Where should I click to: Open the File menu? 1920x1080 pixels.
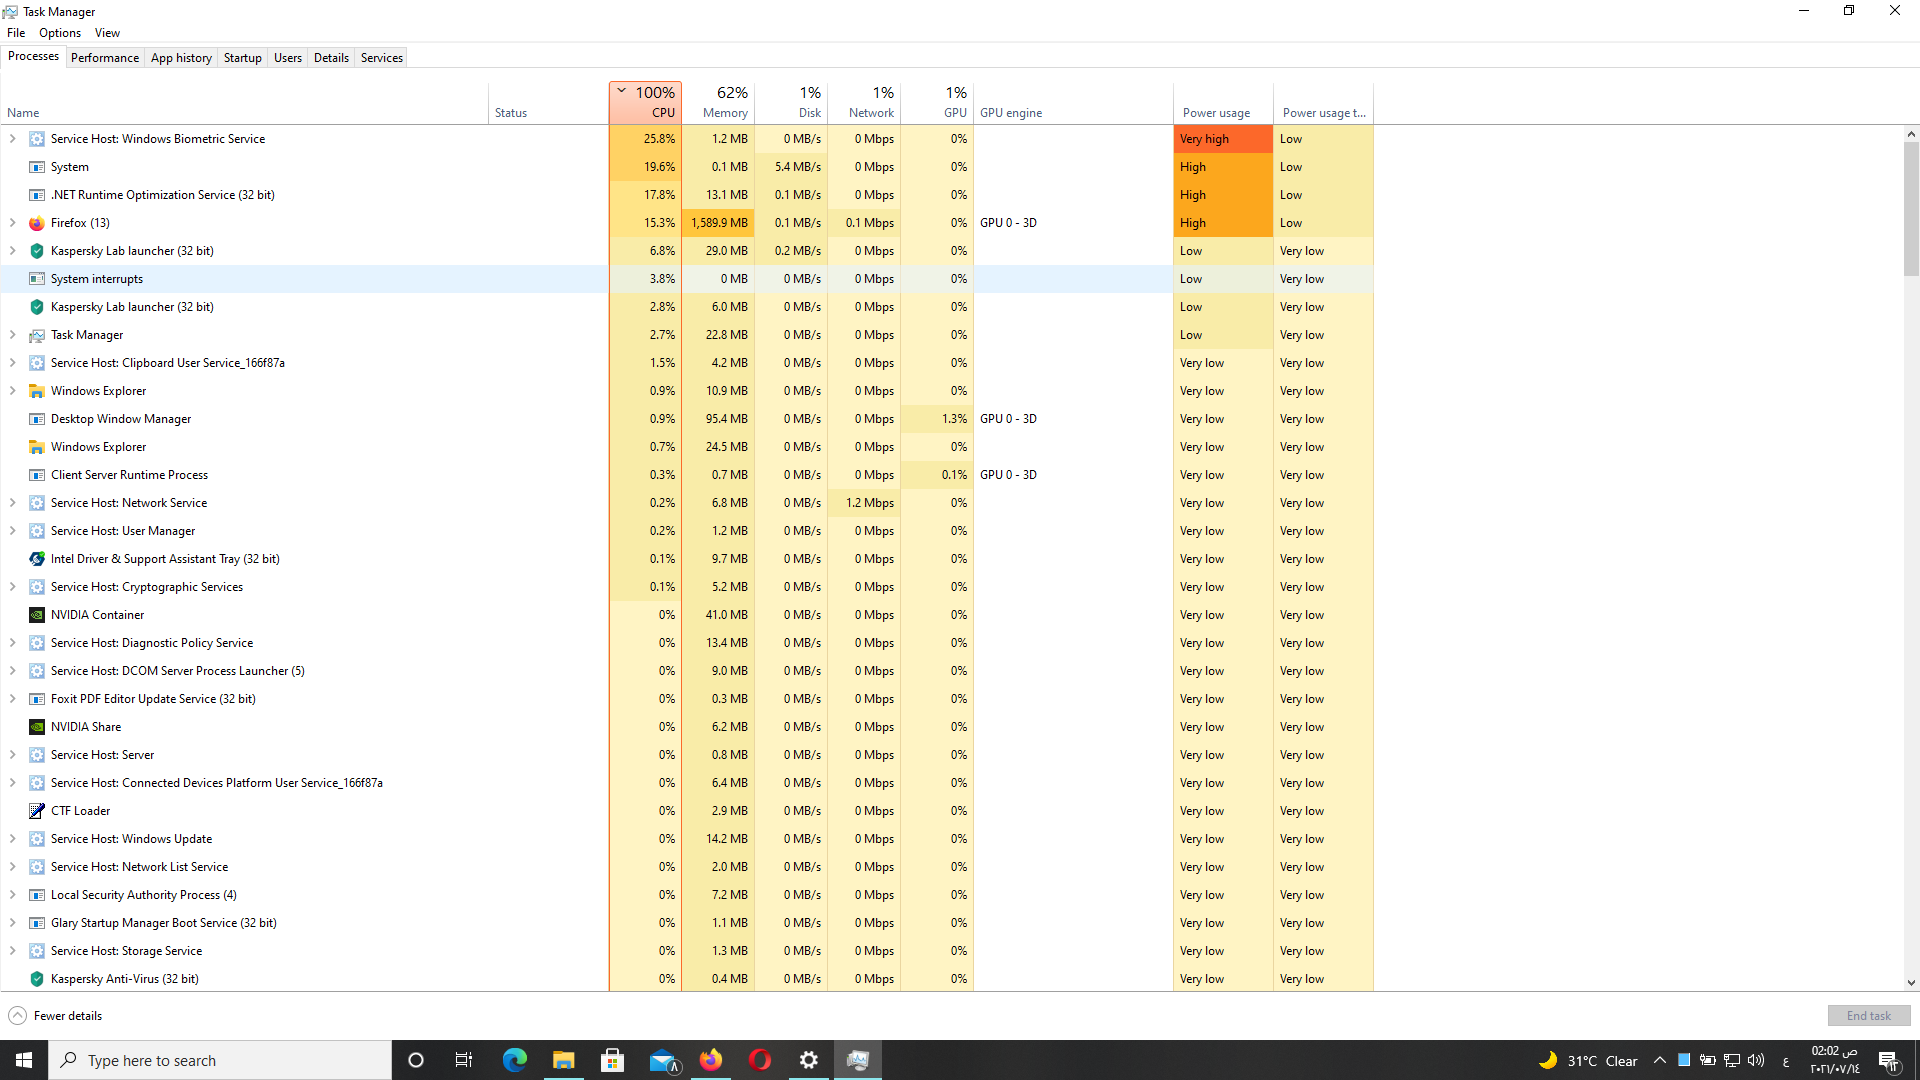16,33
